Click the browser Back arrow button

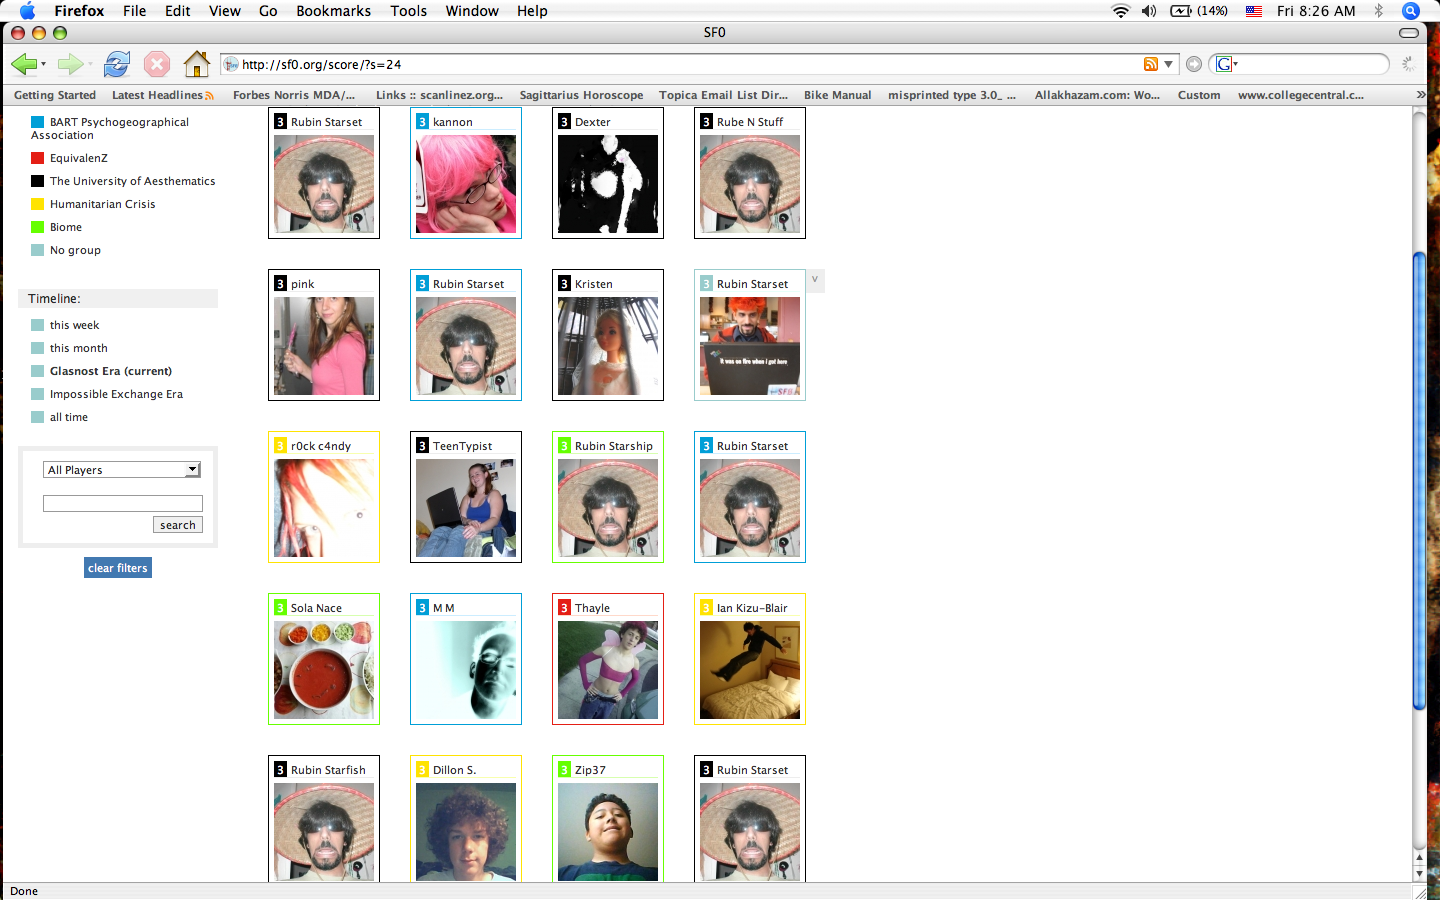pos(24,65)
